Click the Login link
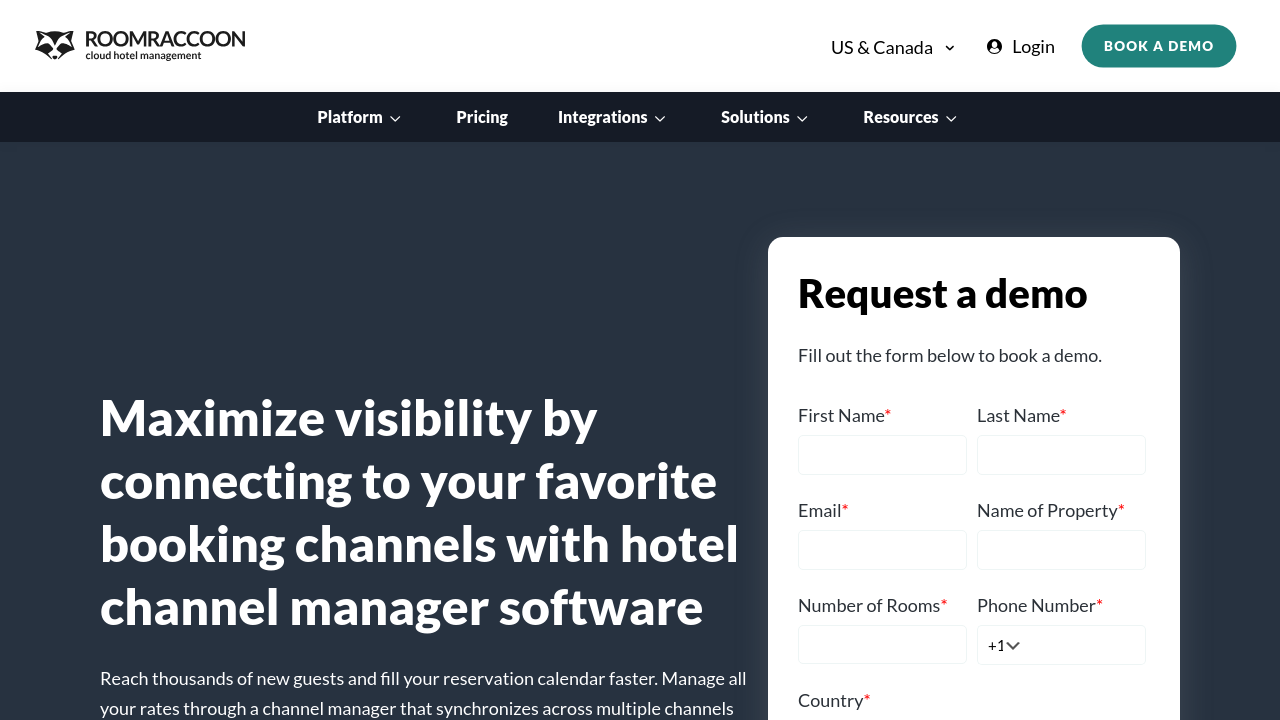Image resolution: width=1280 pixels, height=720 pixels. point(1033,47)
